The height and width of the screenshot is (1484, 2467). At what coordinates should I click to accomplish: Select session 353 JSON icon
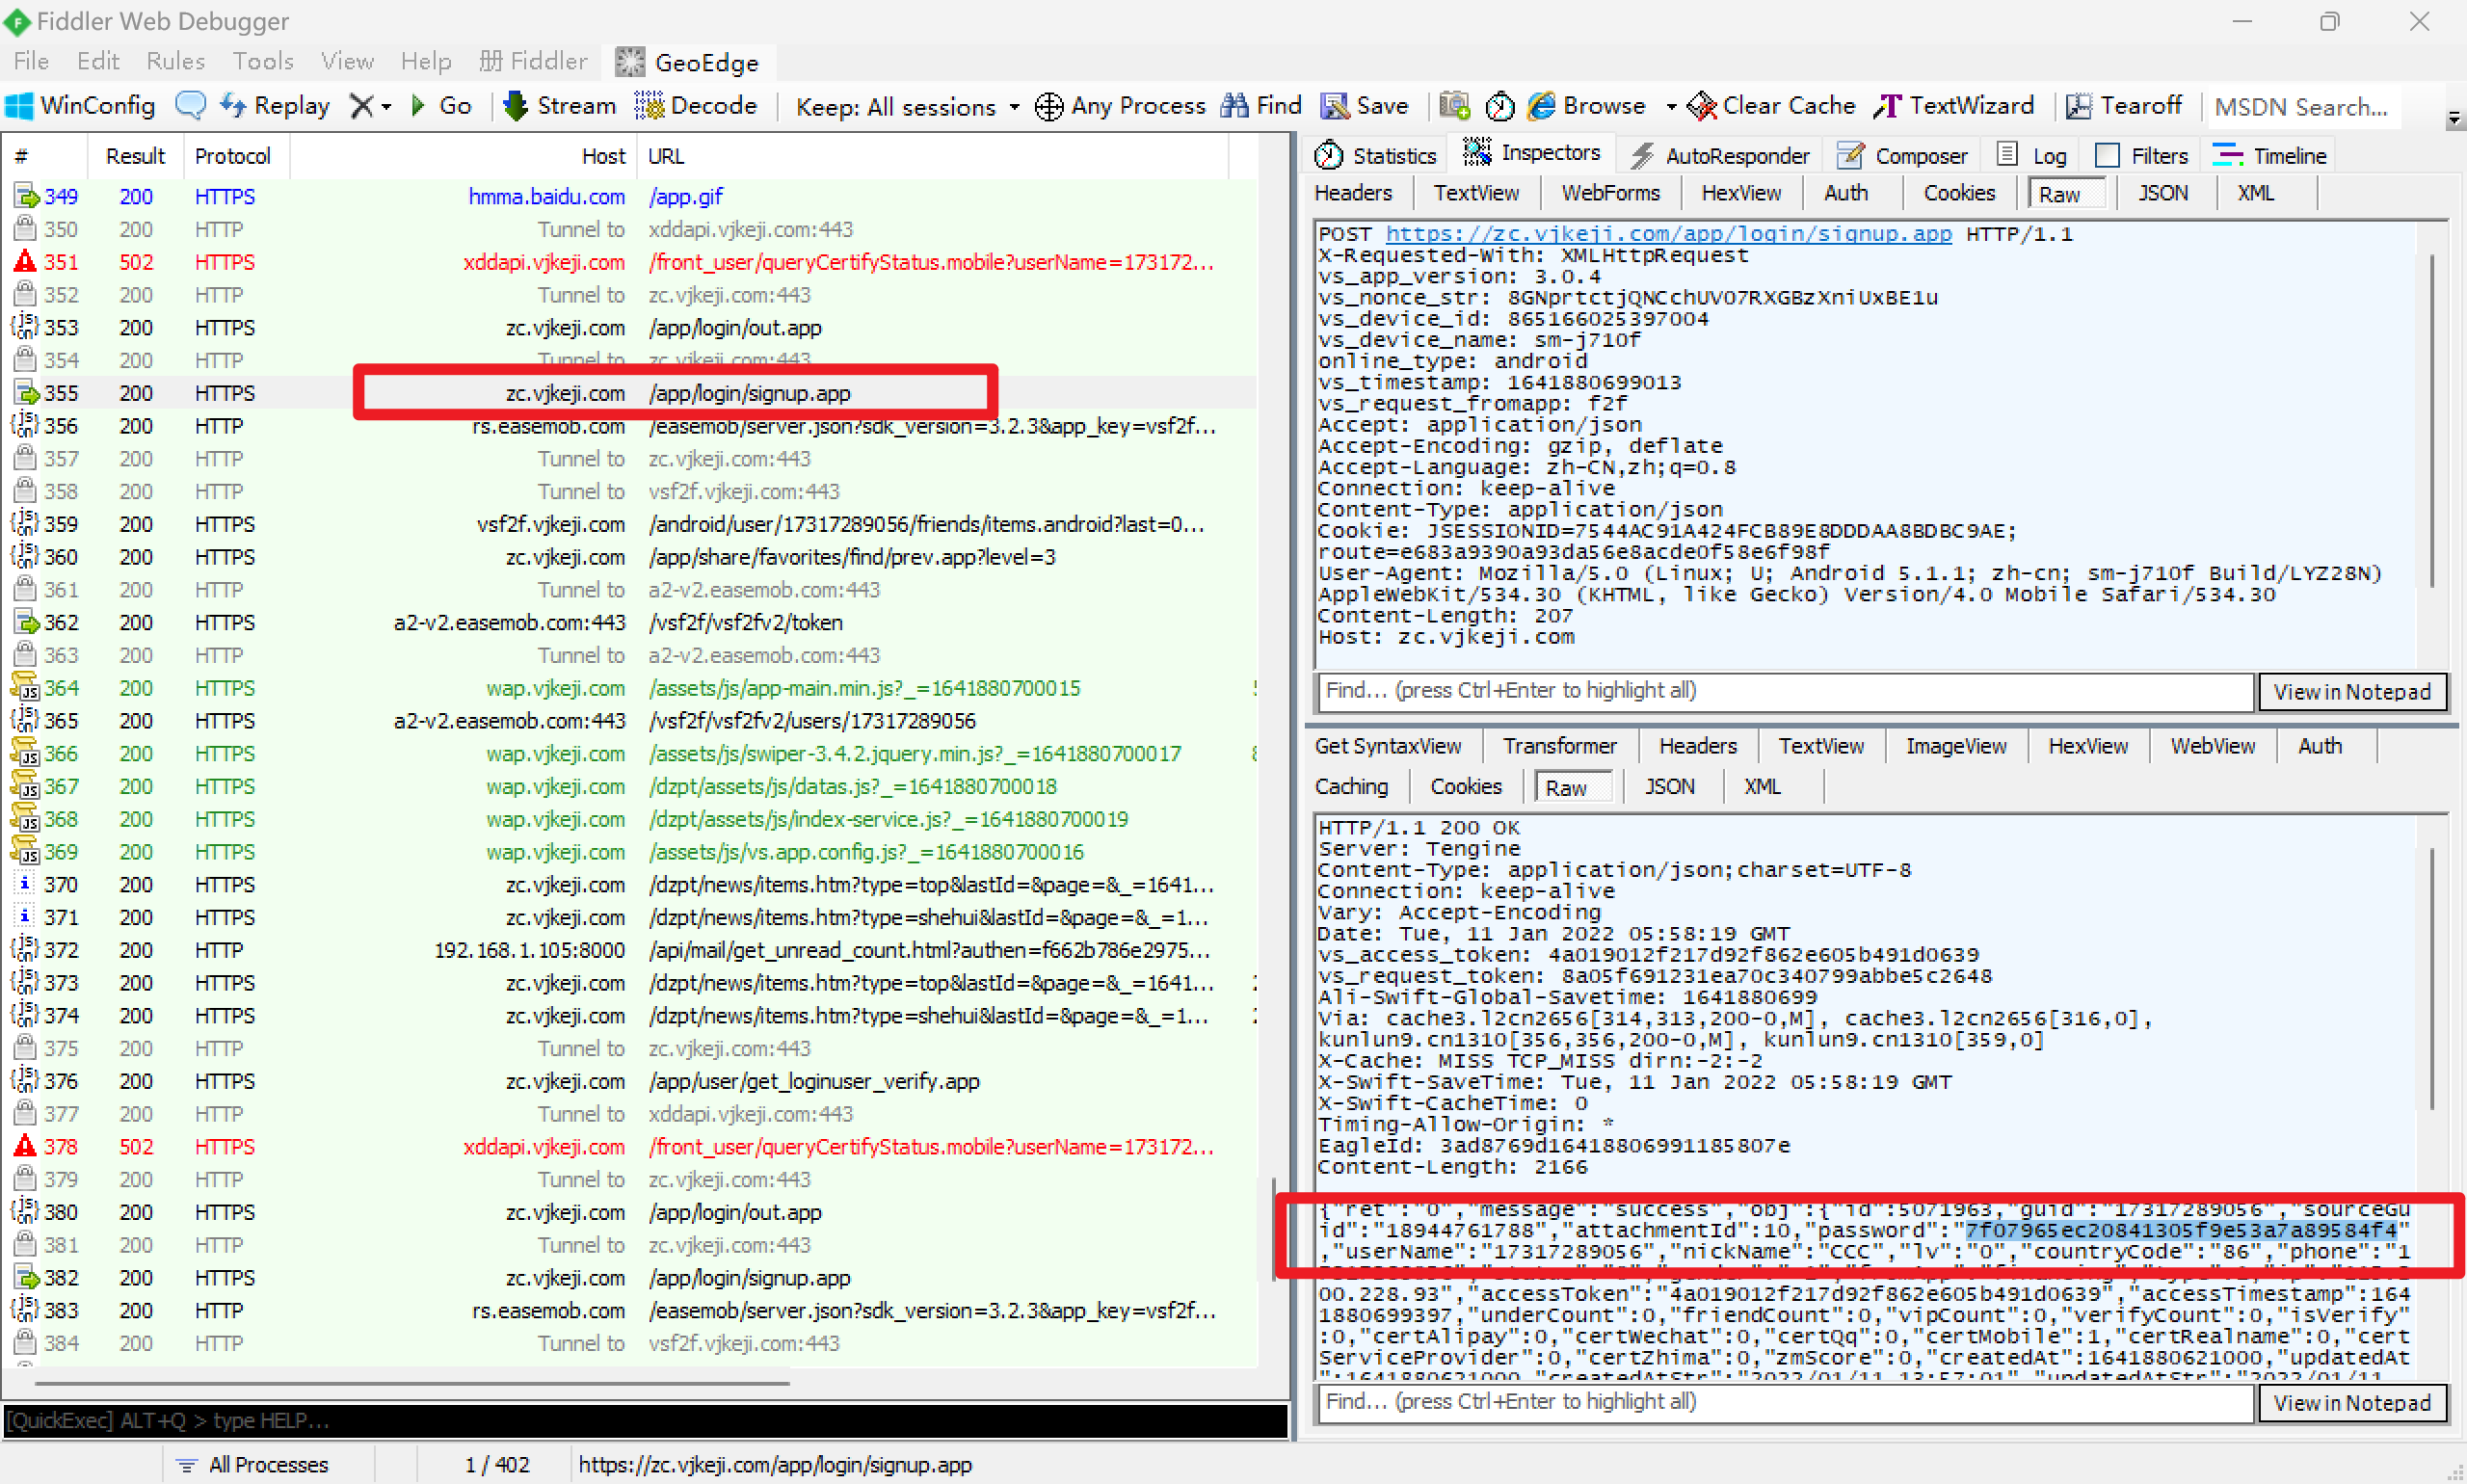(x=24, y=327)
